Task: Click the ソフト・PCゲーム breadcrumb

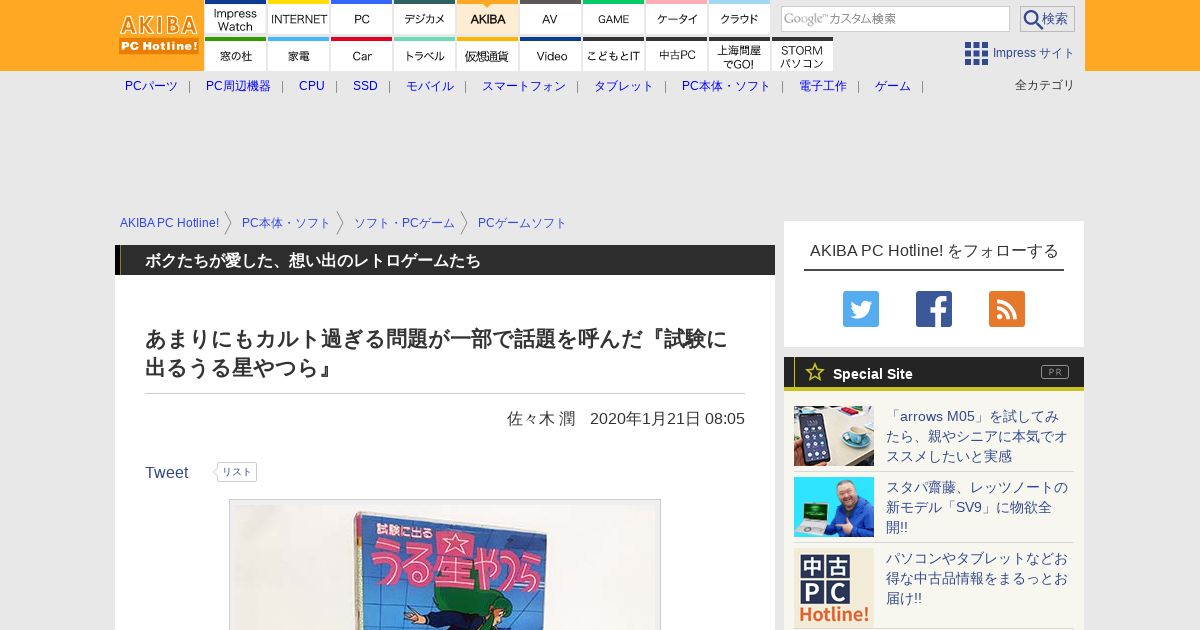Action: (404, 223)
